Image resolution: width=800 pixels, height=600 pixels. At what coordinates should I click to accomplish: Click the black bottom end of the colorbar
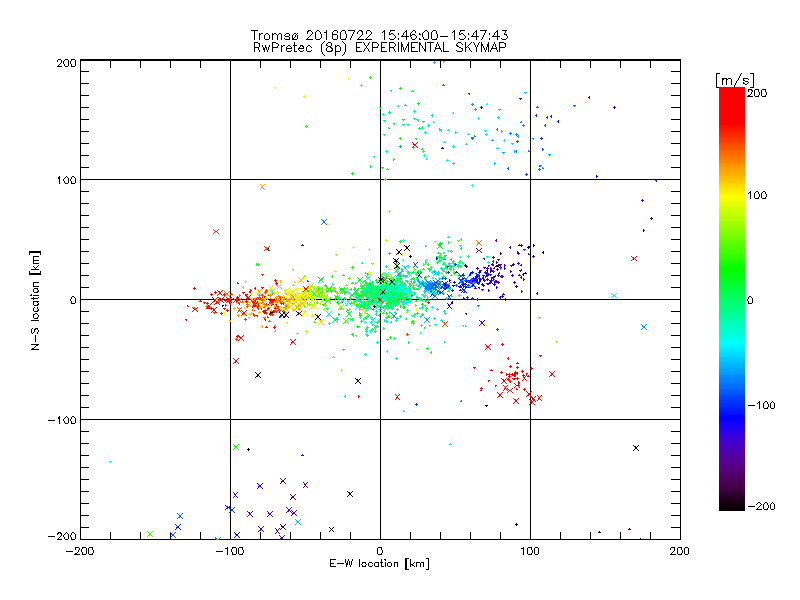[x=732, y=503]
